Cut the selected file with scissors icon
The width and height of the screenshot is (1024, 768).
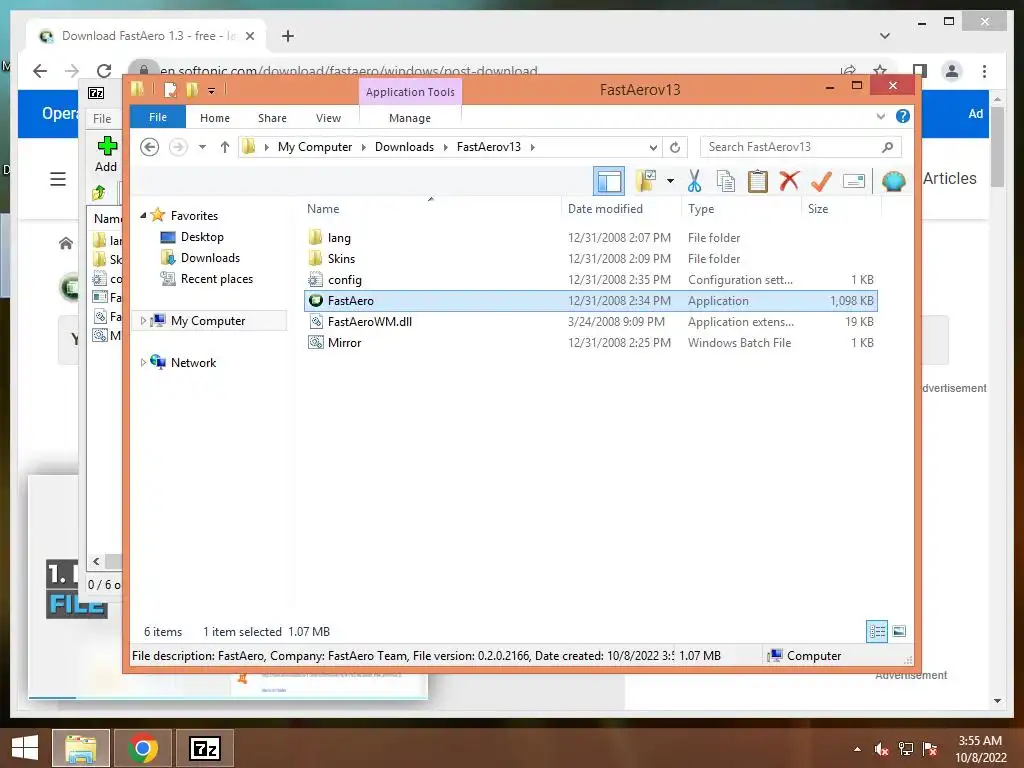(x=694, y=181)
